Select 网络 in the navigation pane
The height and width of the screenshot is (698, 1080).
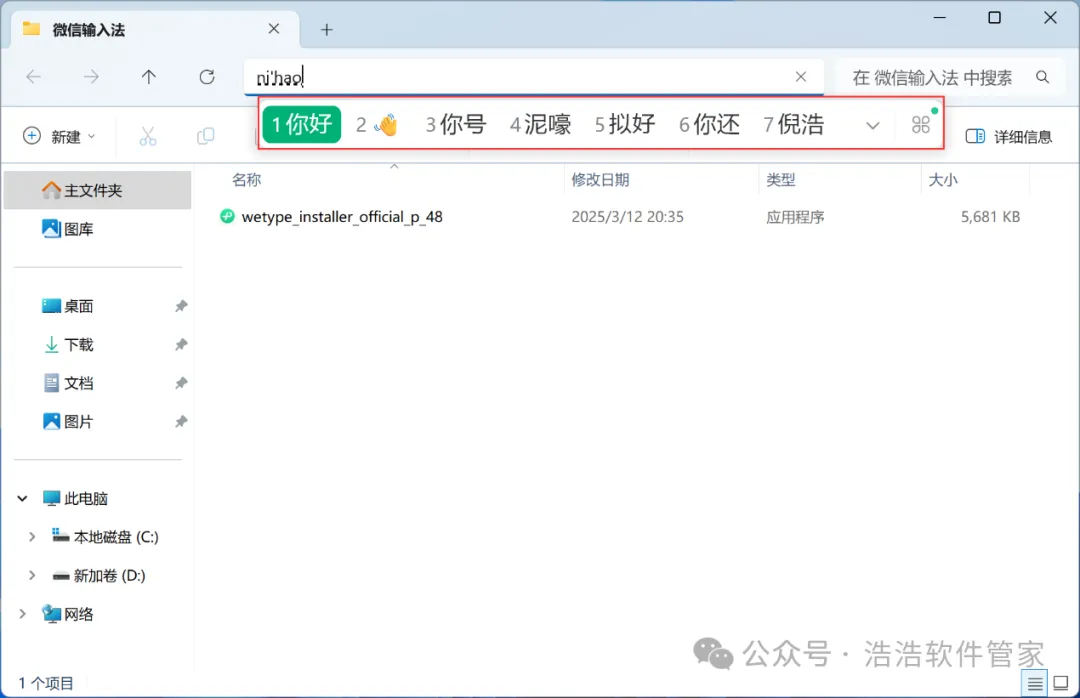(x=68, y=614)
